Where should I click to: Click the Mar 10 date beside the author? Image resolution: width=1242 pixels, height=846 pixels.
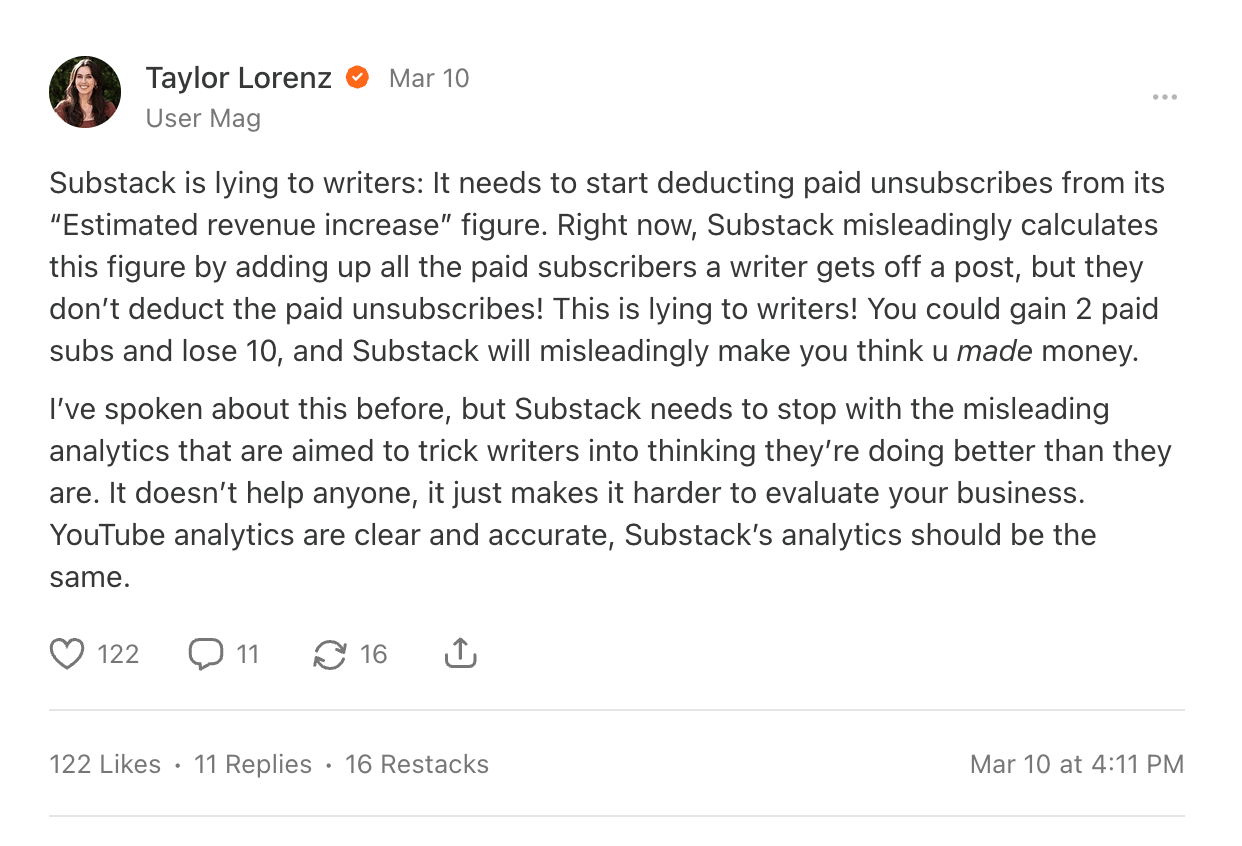(429, 78)
